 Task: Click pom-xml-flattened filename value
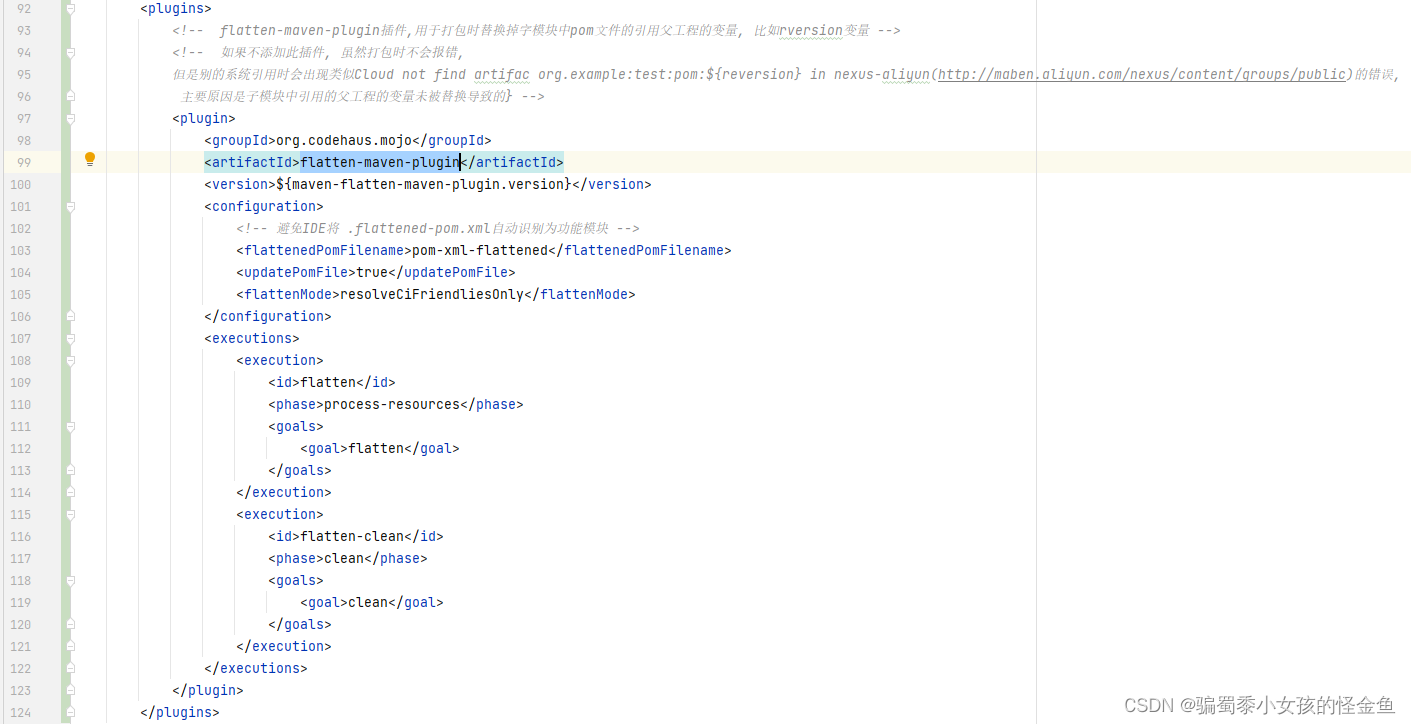click(480, 250)
